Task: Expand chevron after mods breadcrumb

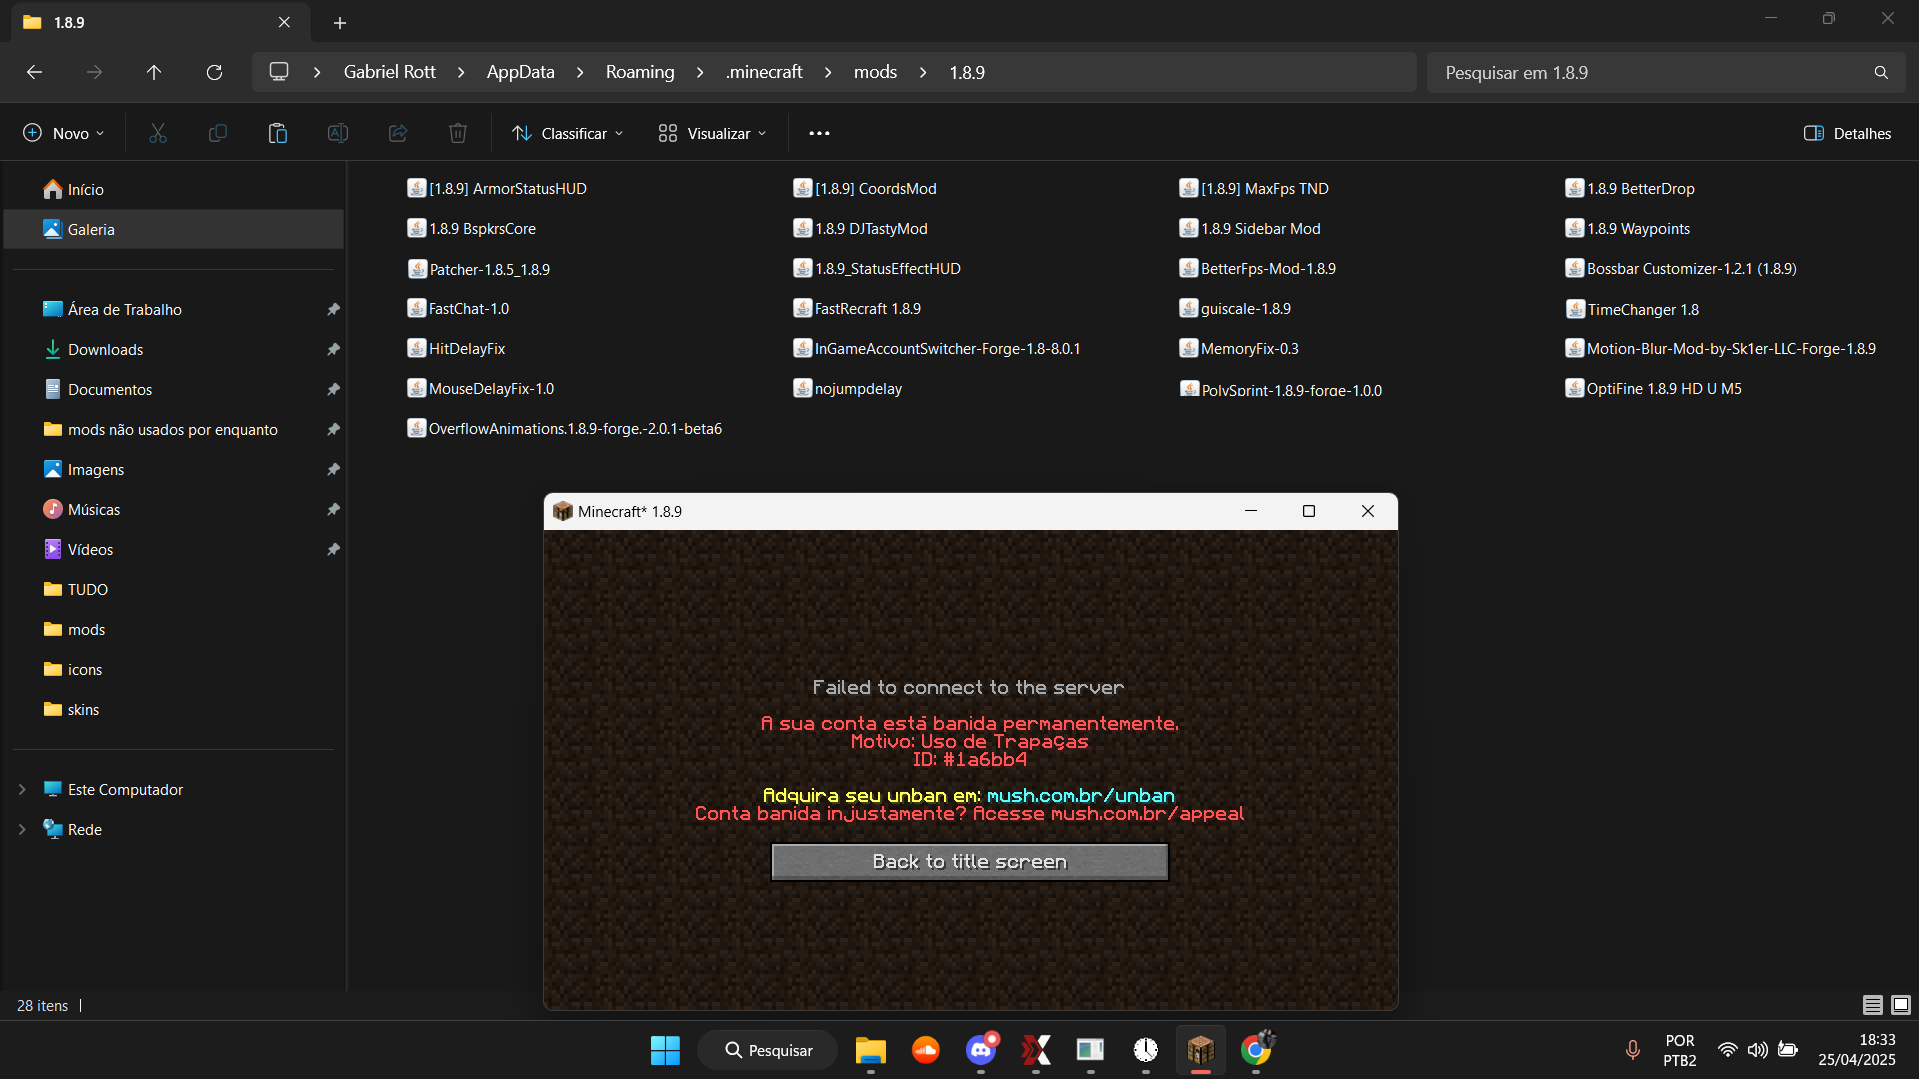Action: (923, 72)
